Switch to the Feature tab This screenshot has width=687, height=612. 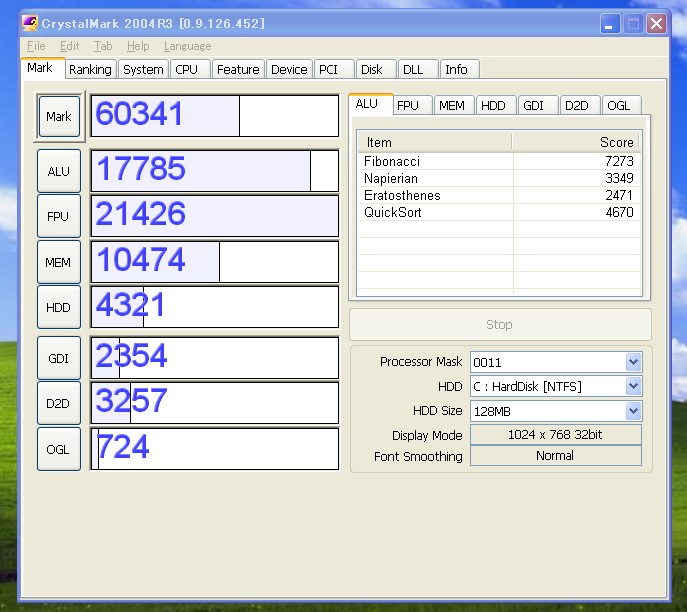pyautogui.click(x=238, y=69)
